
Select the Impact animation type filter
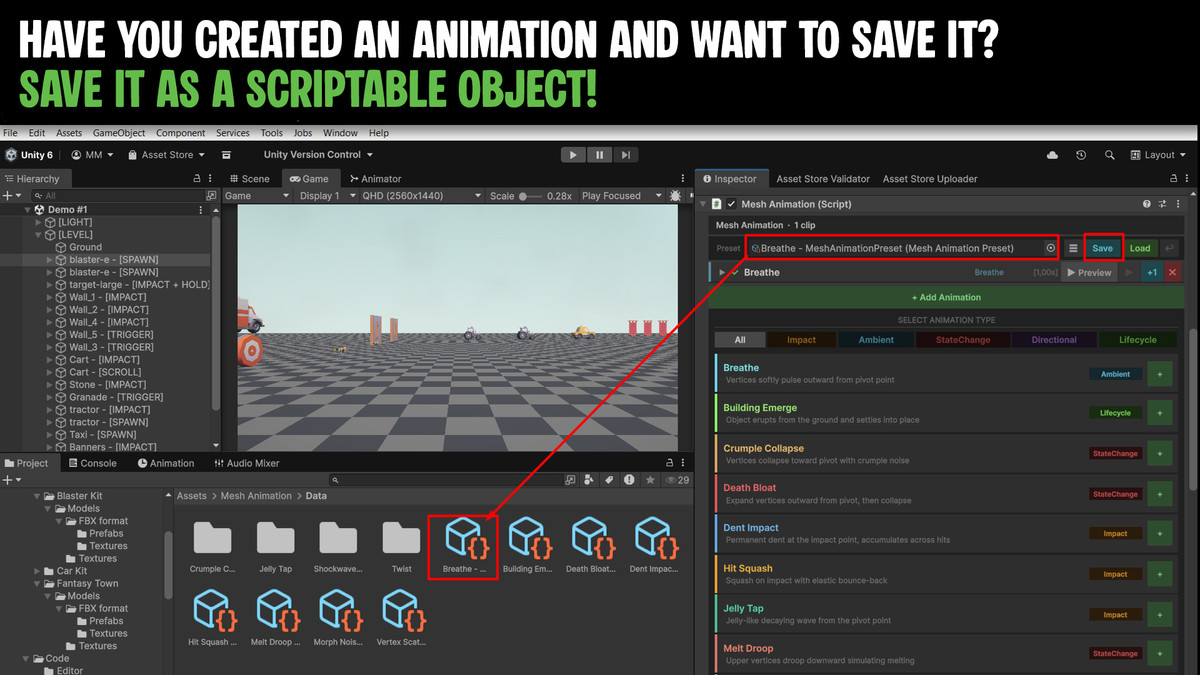[801, 340]
